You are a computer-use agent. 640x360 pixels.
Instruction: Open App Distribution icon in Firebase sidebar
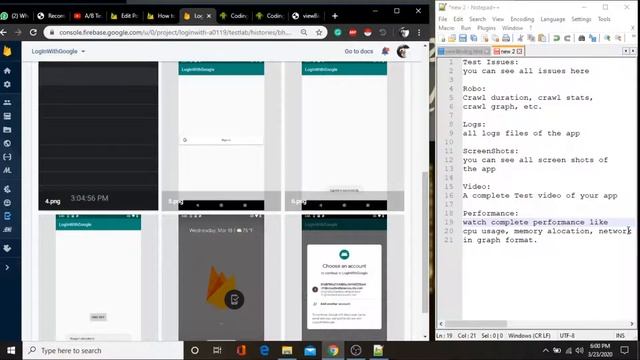click(x=7, y=229)
